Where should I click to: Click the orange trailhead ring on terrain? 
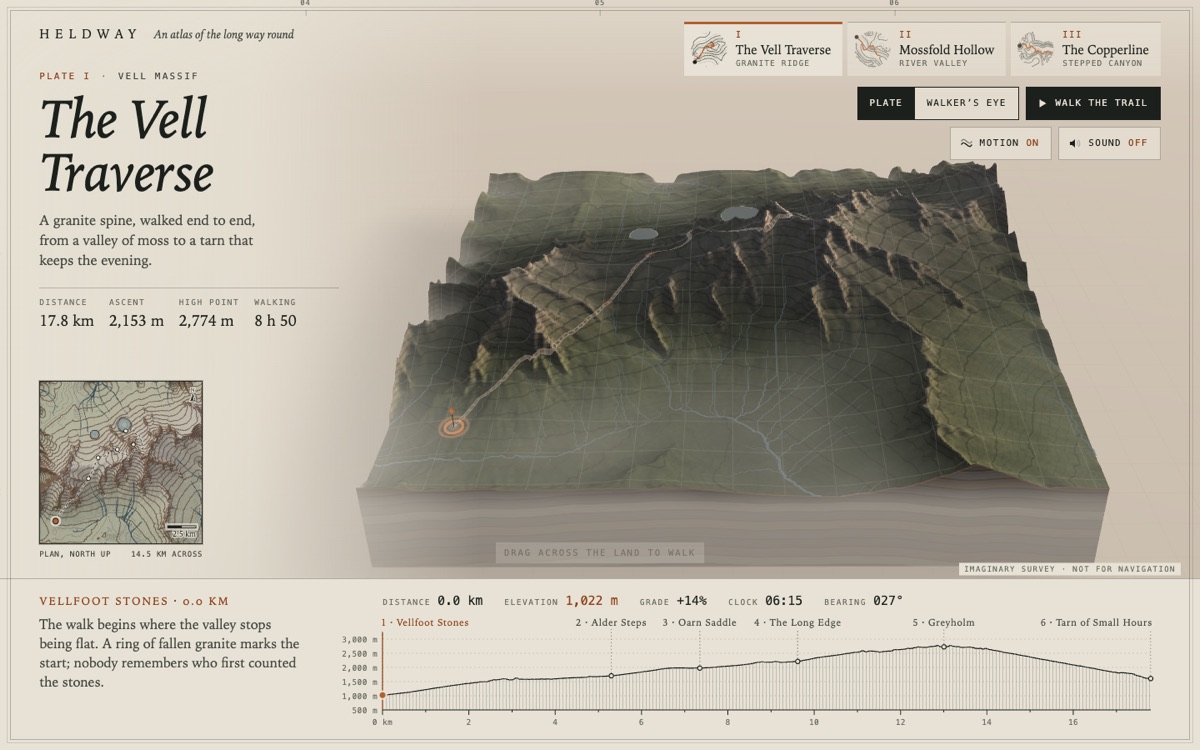[x=453, y=427]
